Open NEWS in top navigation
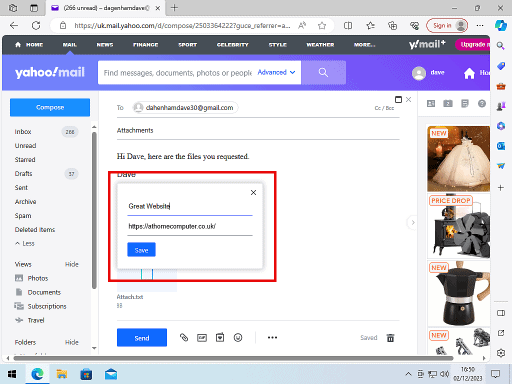Image resolution: width=512 pixels, height=384 pixels. [x=105, y=45]
